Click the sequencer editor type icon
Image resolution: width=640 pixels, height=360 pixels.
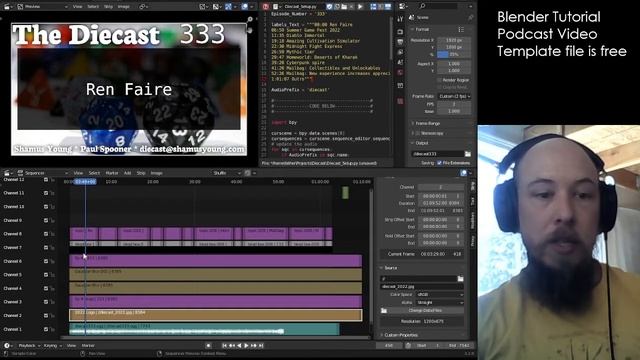click(x=7, y=173)
